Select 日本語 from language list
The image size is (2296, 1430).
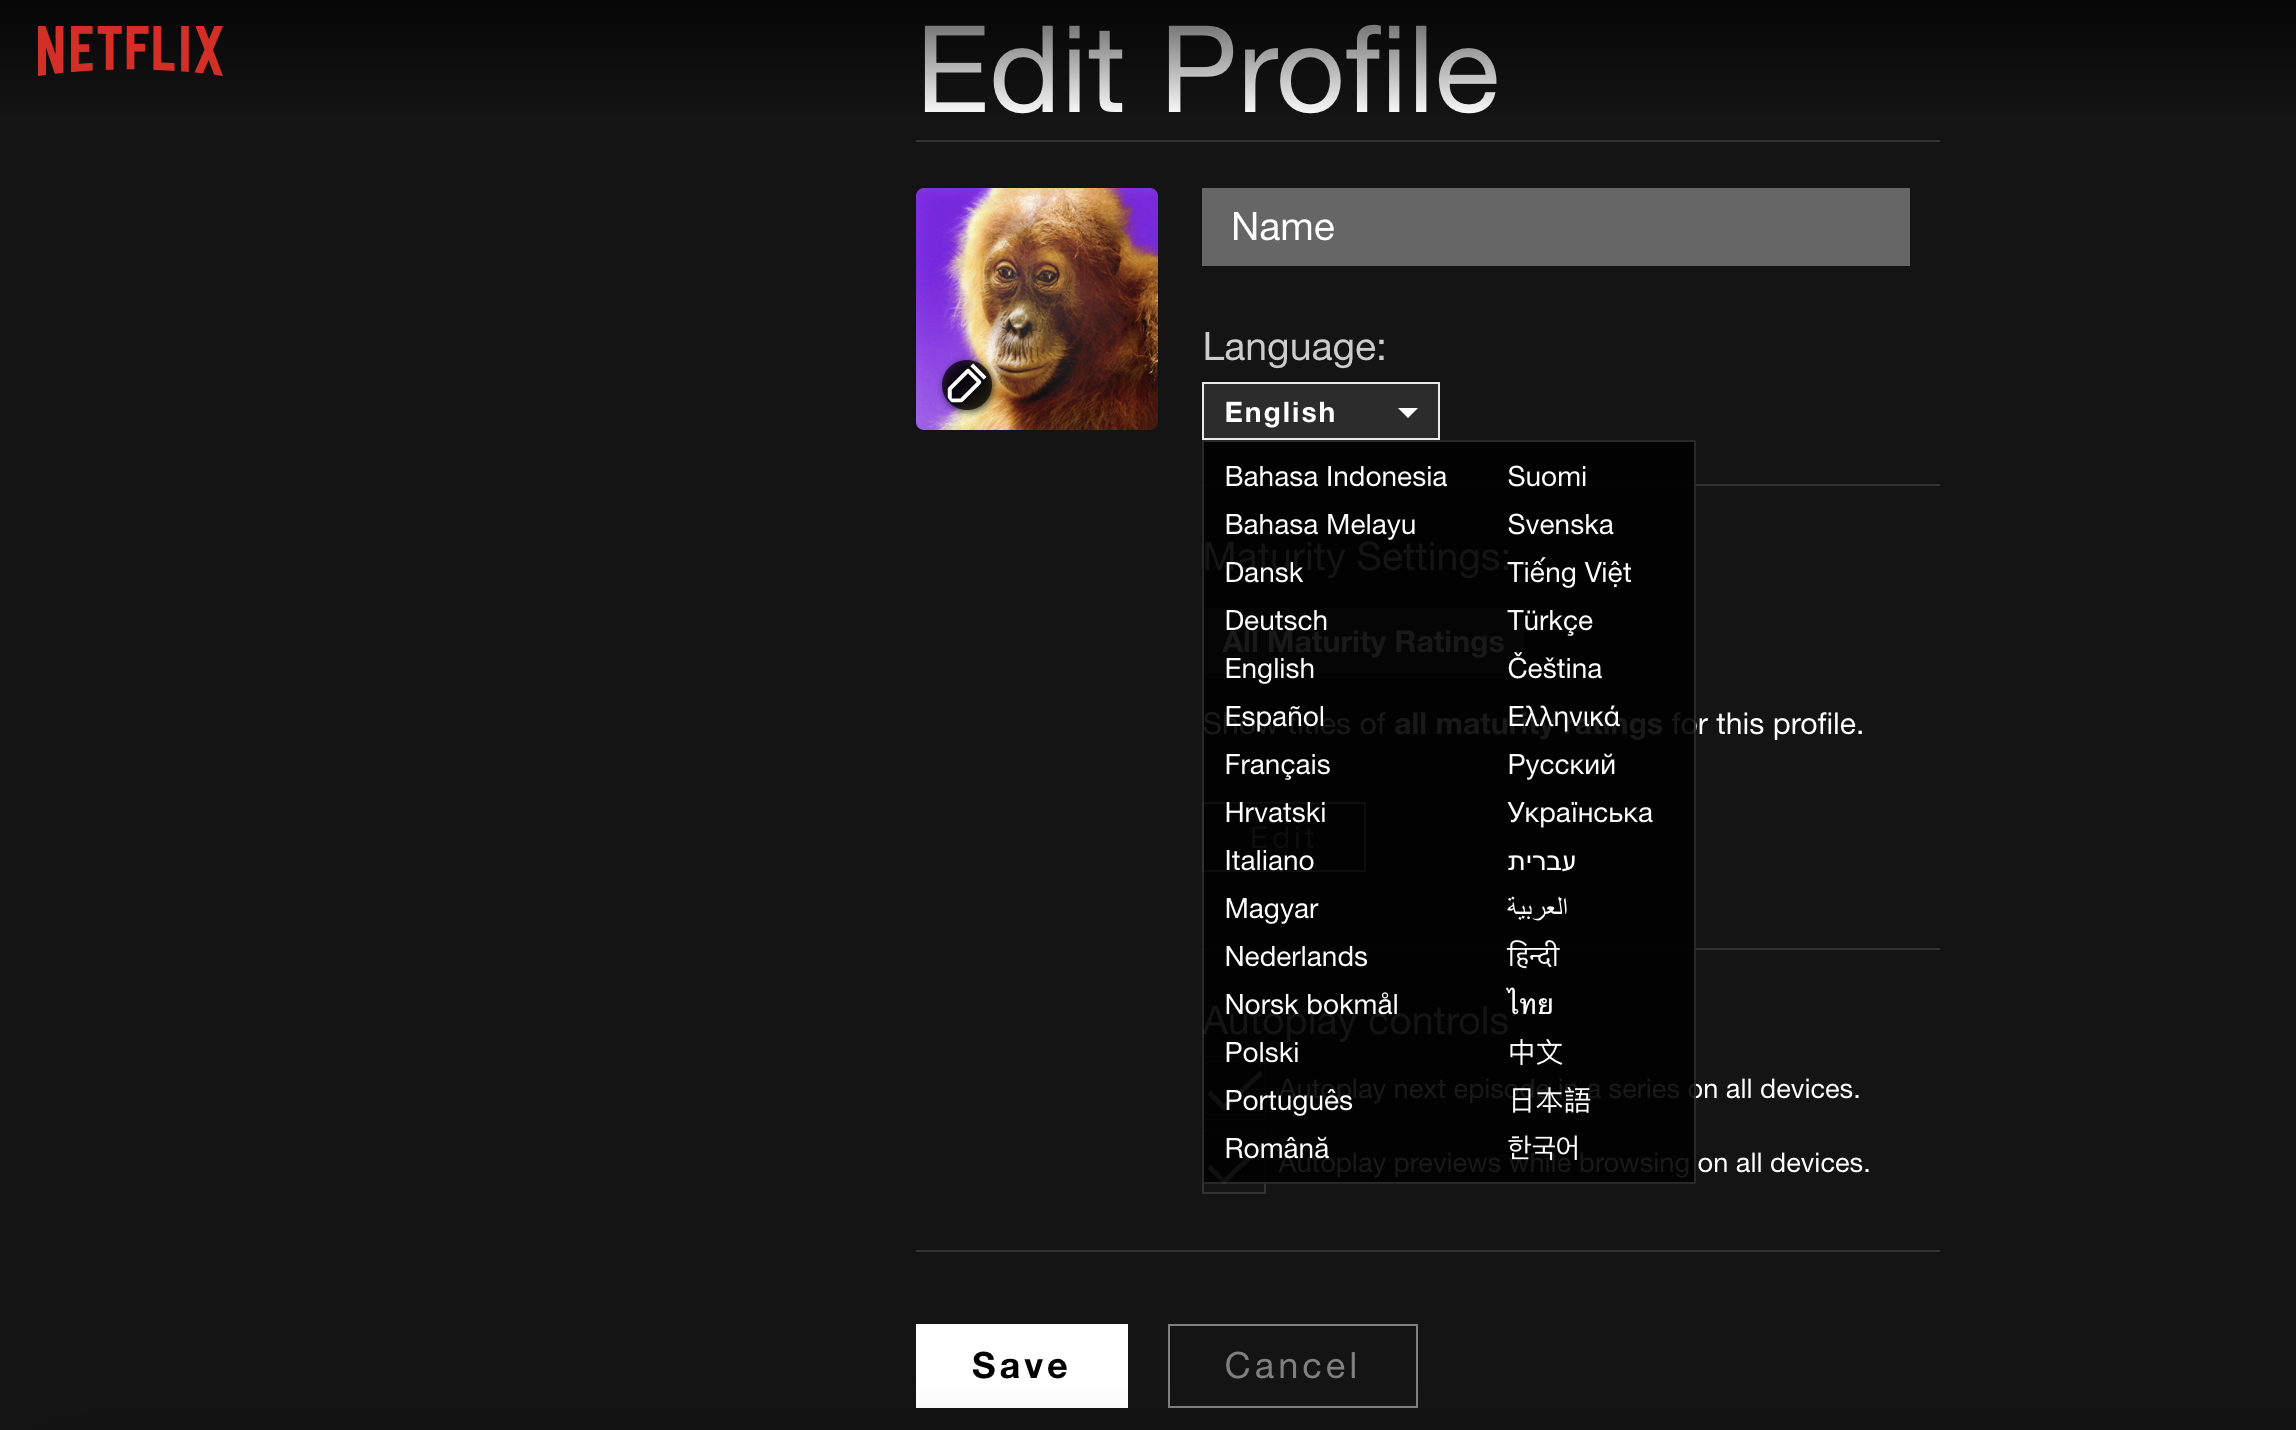click(1548, 1101)
